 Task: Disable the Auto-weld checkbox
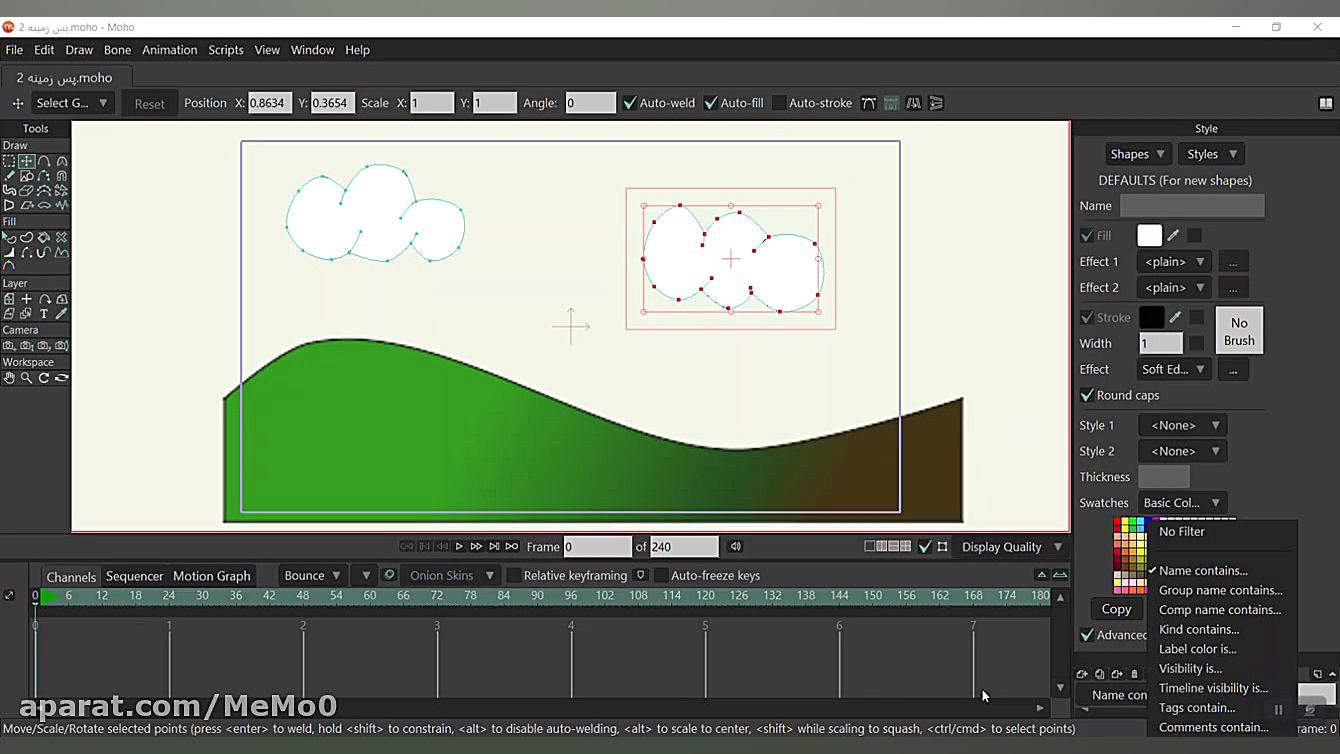630,103
